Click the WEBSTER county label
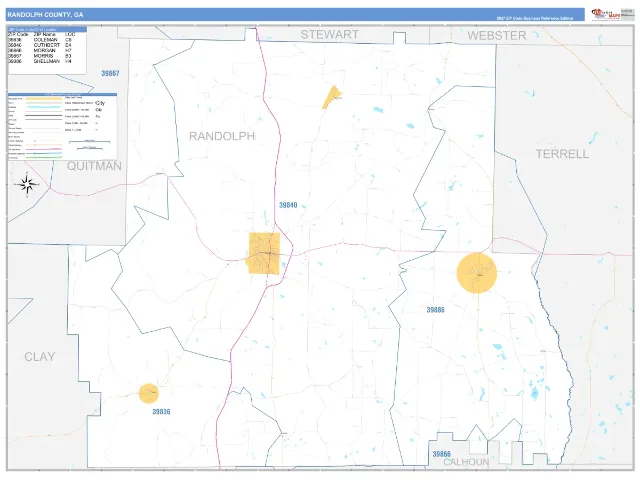The width and height of the screenshot is (640, 480). pos(497,36)
